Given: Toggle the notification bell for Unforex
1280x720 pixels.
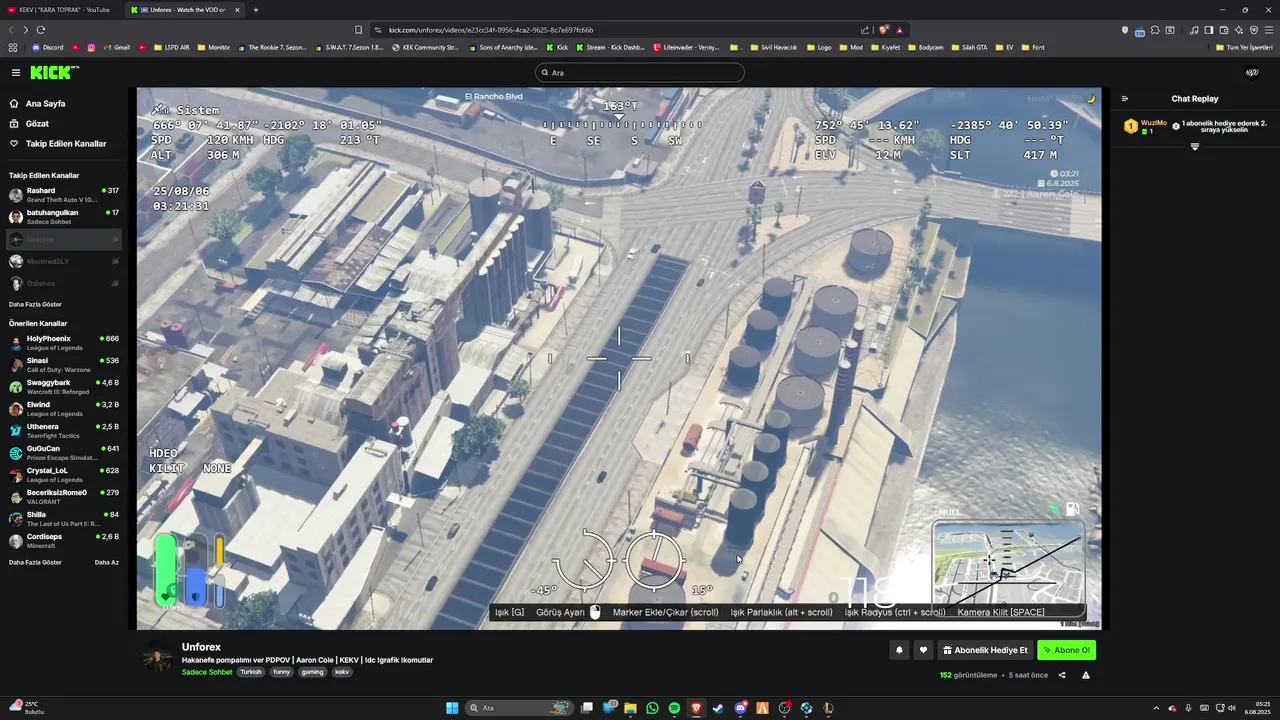Looking at the screenshot, I should click(899, 650).
